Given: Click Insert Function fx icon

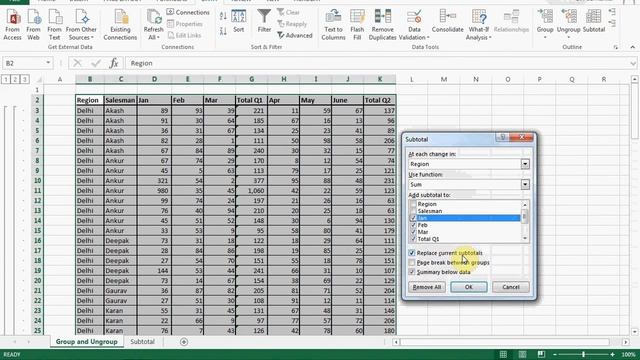Looking at the screenshot, I should (x=113, y=63).
